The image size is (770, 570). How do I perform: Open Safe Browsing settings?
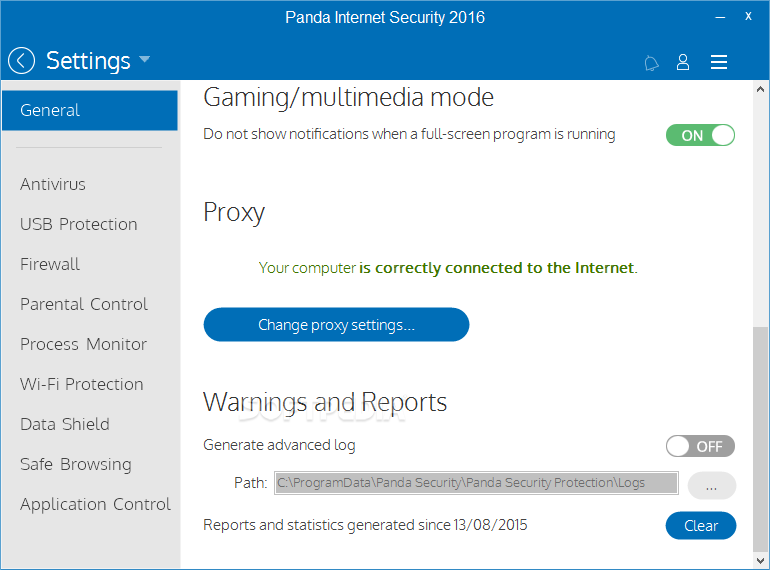point(76,464)
